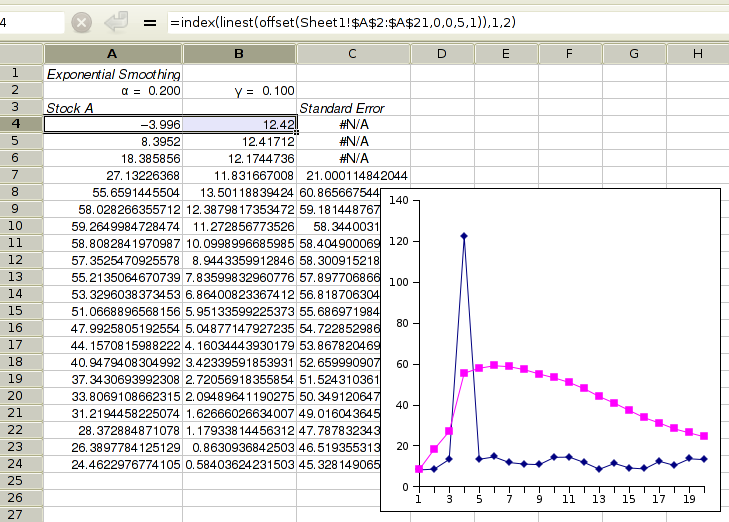Click cell containing 1.17933814456312
The image size is (729, 522).
pos(239,430)
